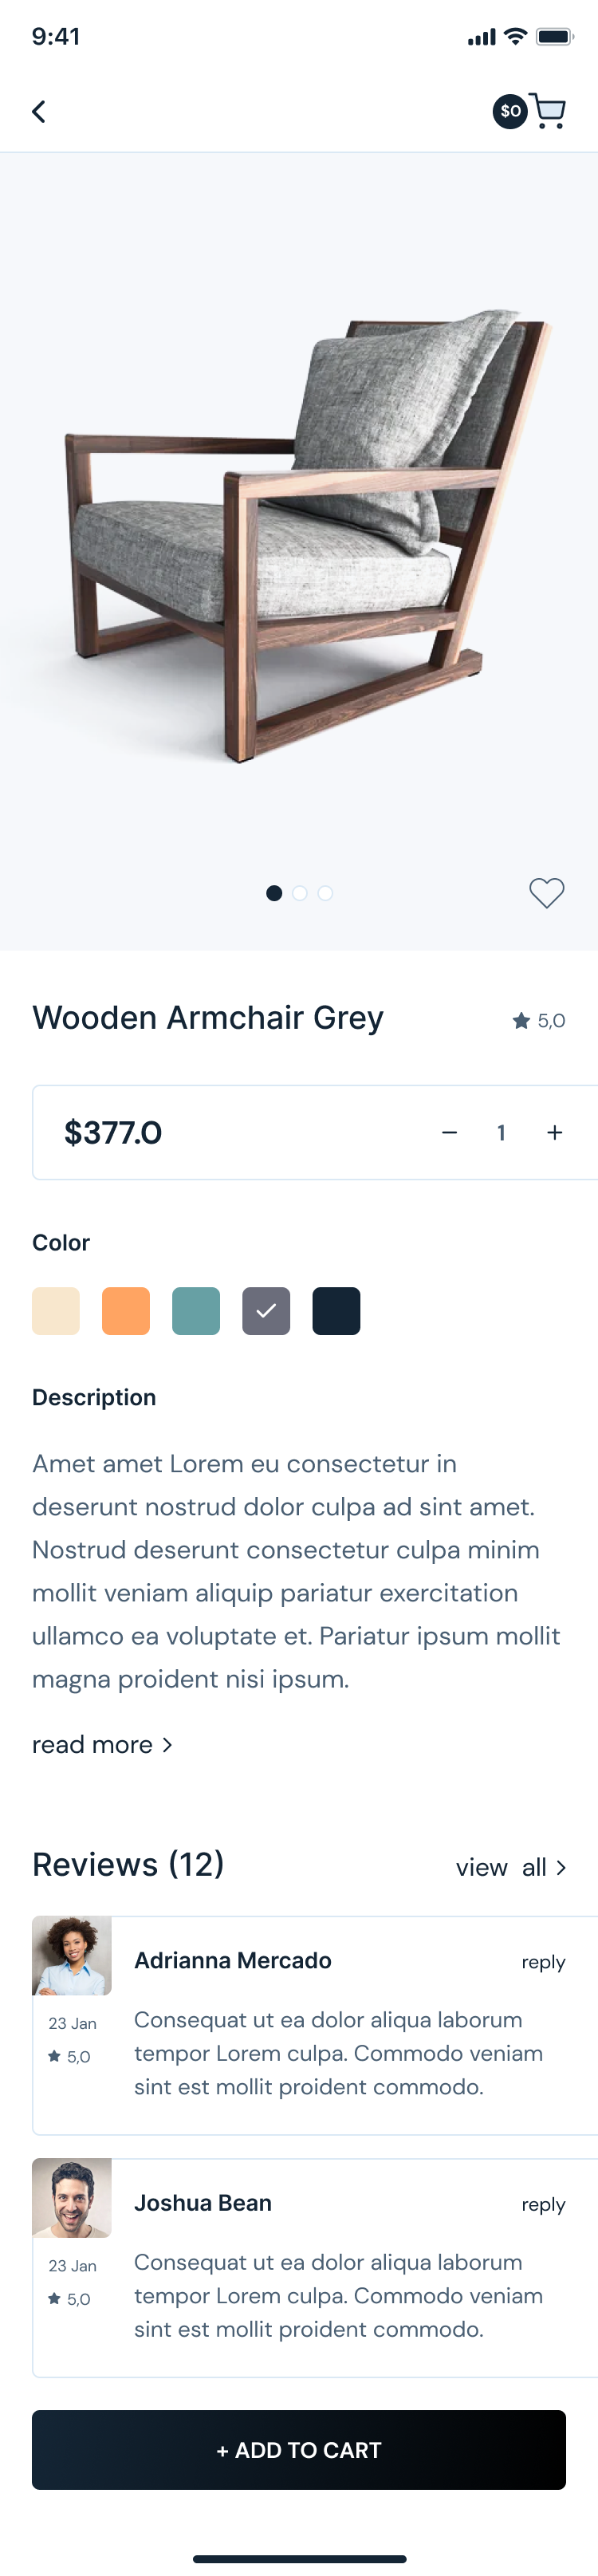This screenshot has height=2576, width=598.
Task: Select the cream color swatch
Action: [x=56, y=1310]
